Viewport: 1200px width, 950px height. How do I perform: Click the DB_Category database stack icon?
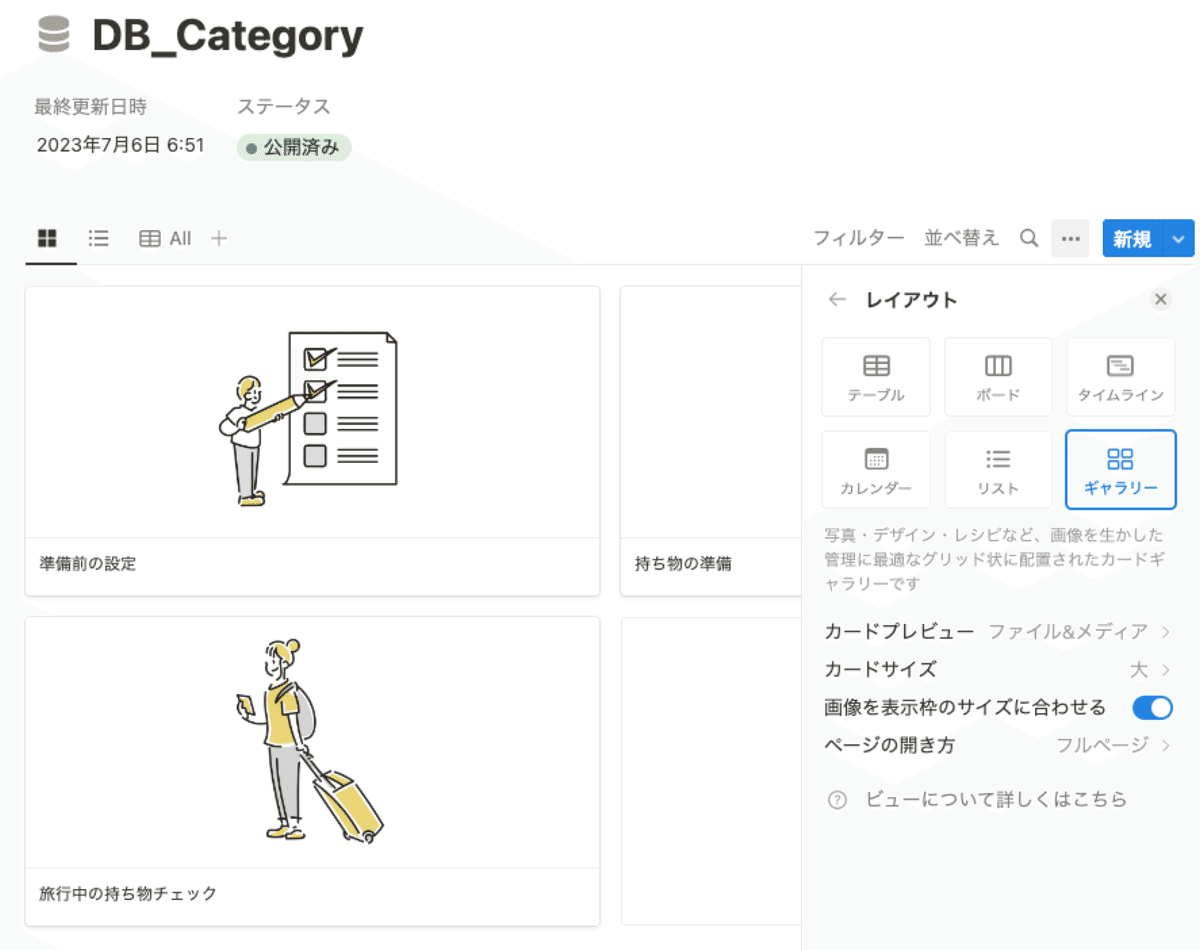(54, 35)
